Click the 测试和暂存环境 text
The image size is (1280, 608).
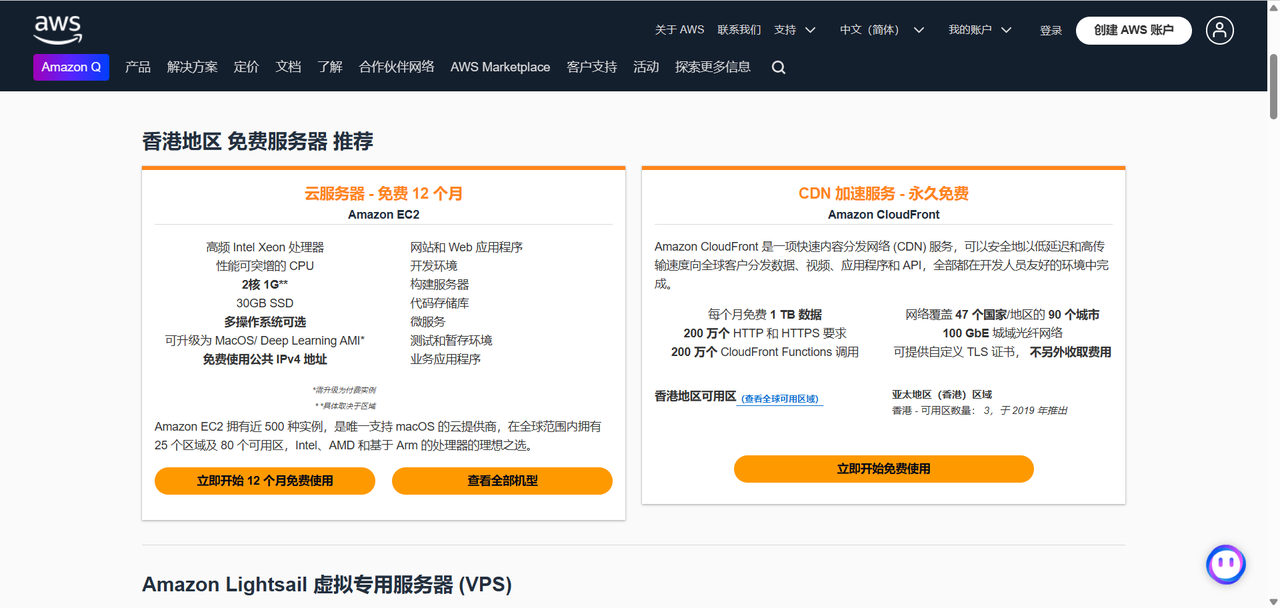(x=452, y=341)
